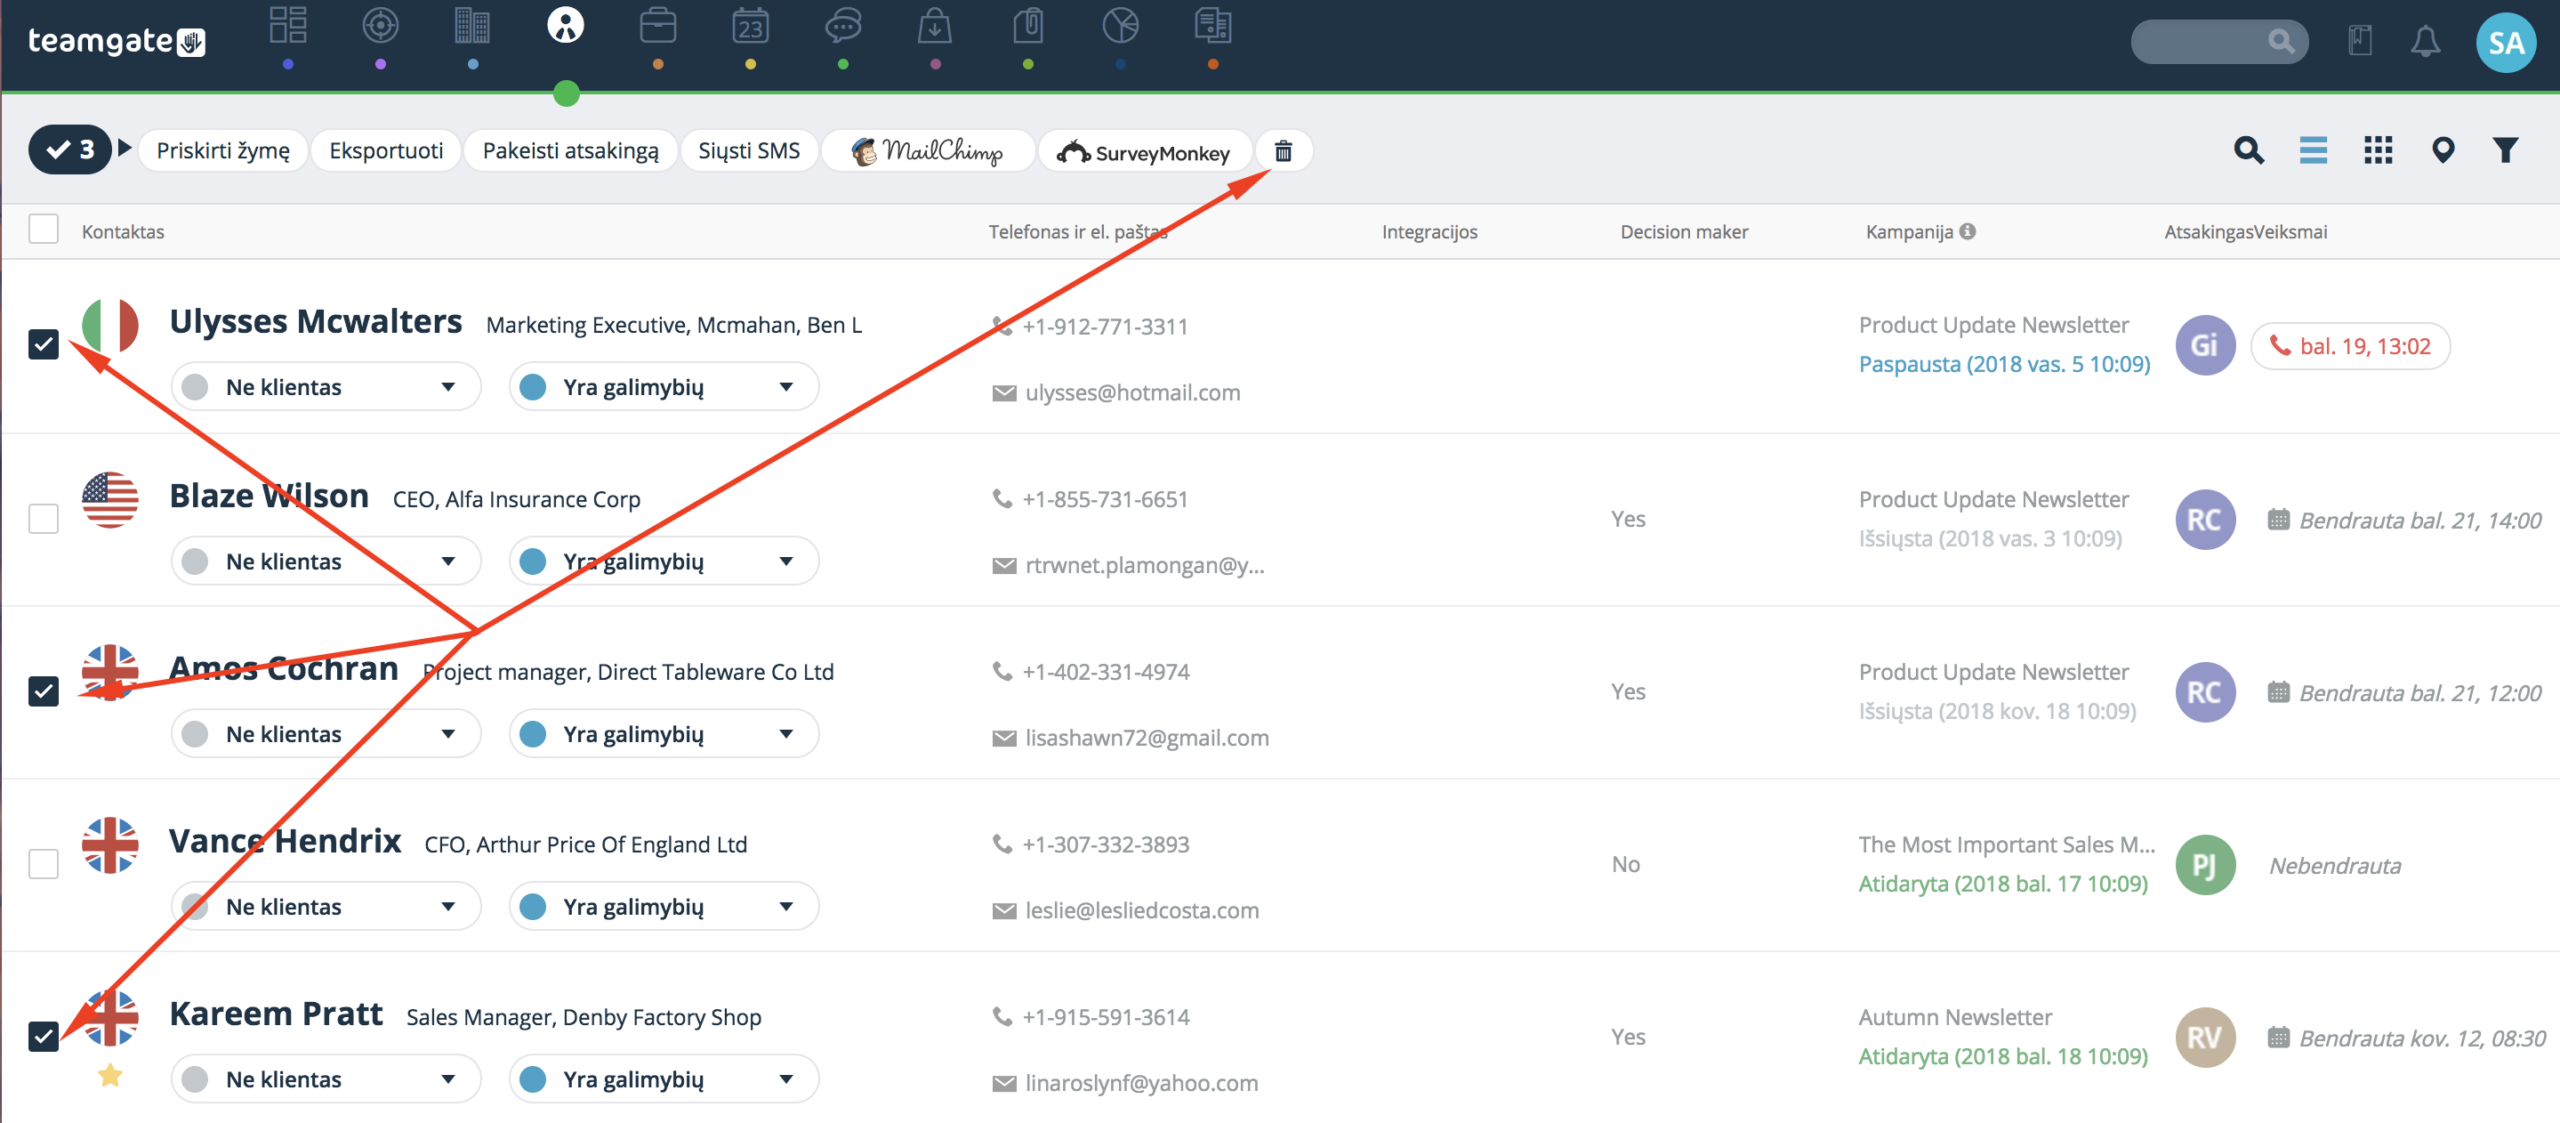Click the search magnifier in list toolbar
The width and height of the screenshot is (2560, 1123).
point(2248,151)
